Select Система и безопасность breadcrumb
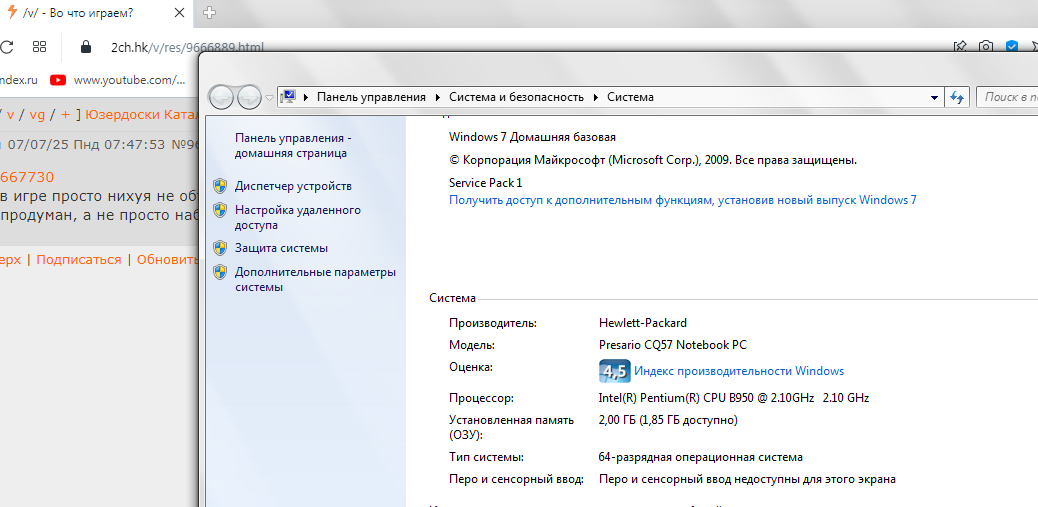Image resolution: width=1038 pixels, height=507 pixels. (x=516, y=97)
